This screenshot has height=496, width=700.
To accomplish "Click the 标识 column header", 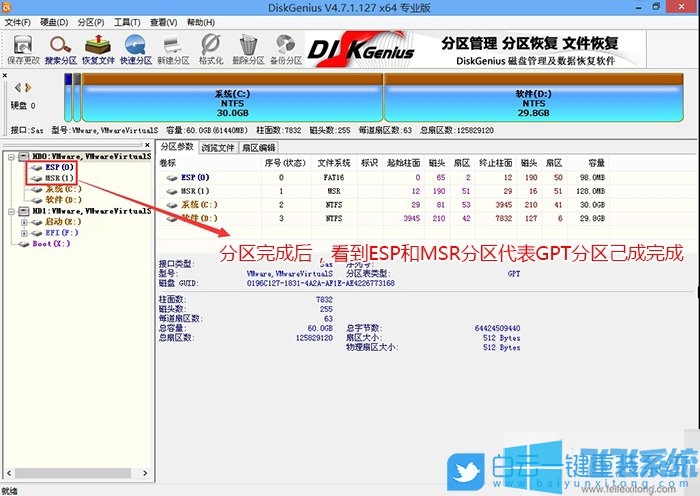I will [x=369, y=163].
